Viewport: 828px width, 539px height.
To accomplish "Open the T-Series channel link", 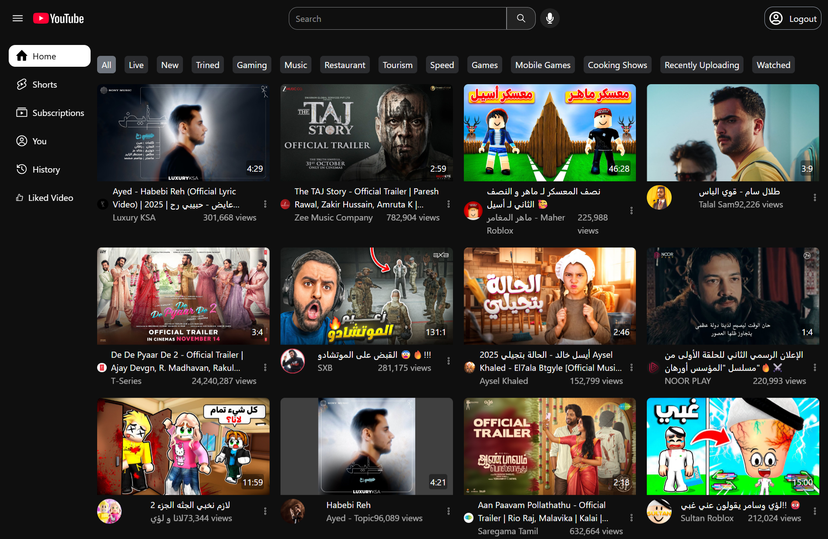I will tap(126, 381).
